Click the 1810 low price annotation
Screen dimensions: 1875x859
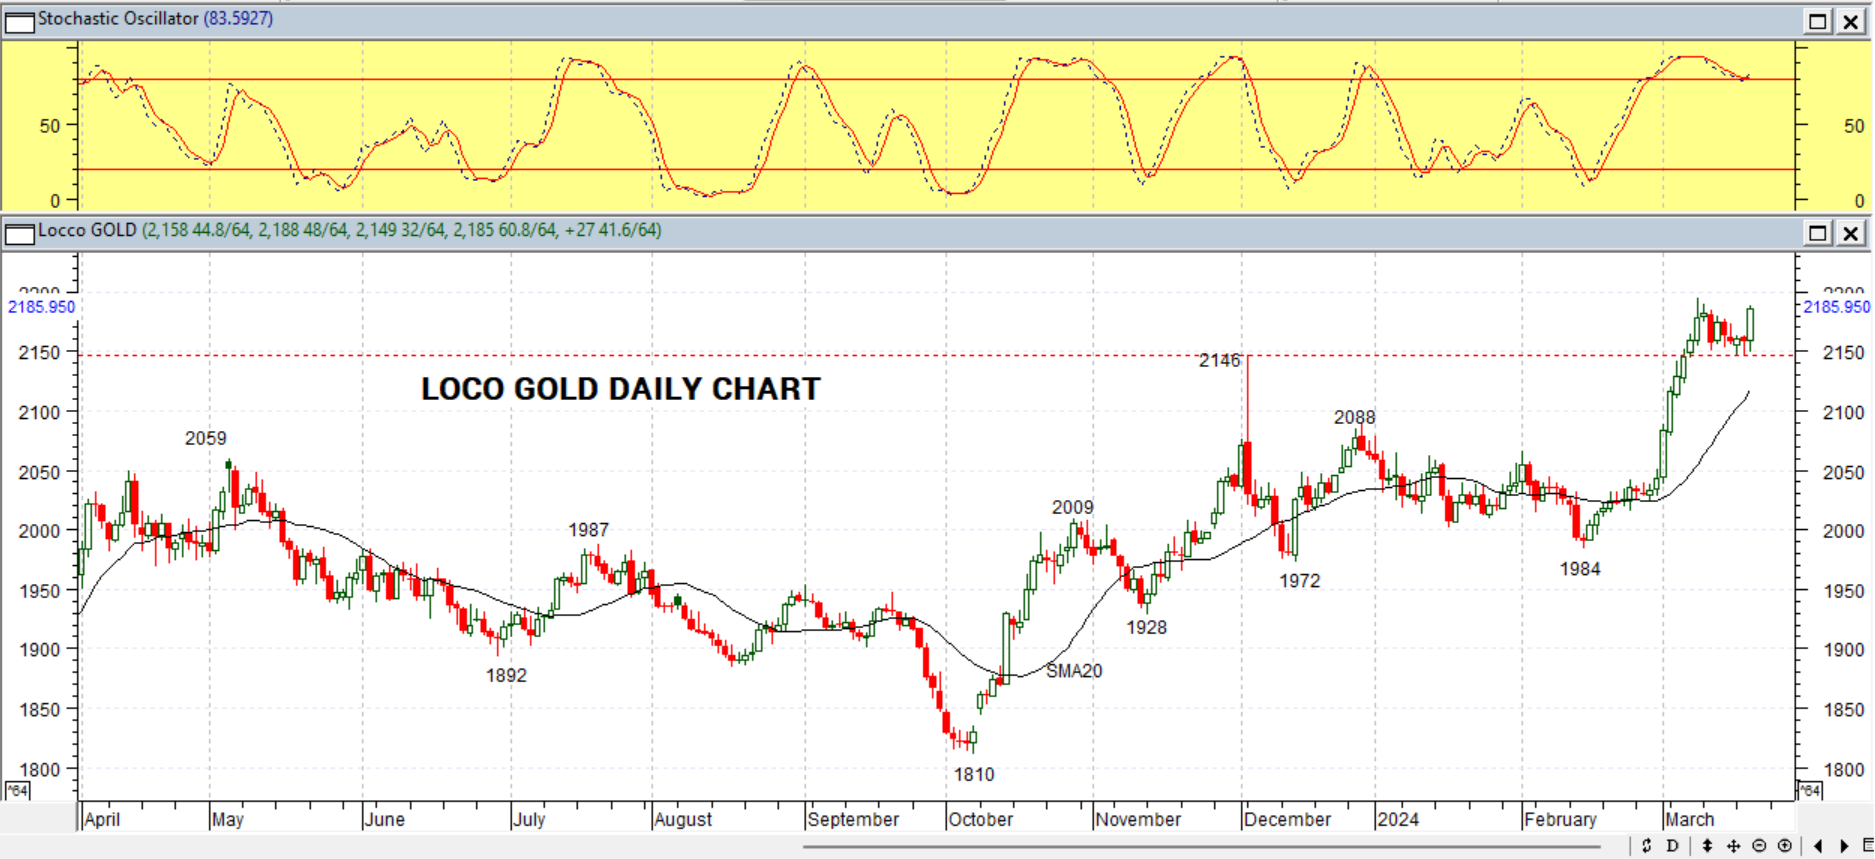coord(974,774)
